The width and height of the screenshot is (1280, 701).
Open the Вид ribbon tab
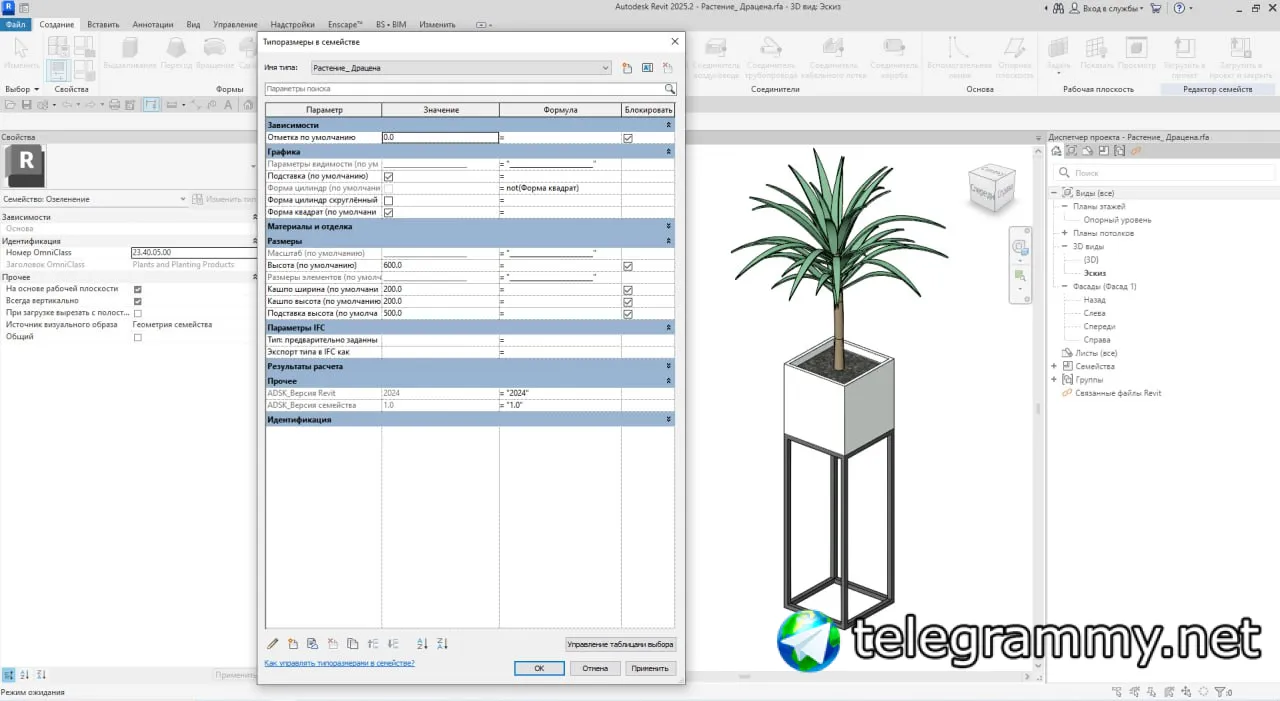pos(194,24)
